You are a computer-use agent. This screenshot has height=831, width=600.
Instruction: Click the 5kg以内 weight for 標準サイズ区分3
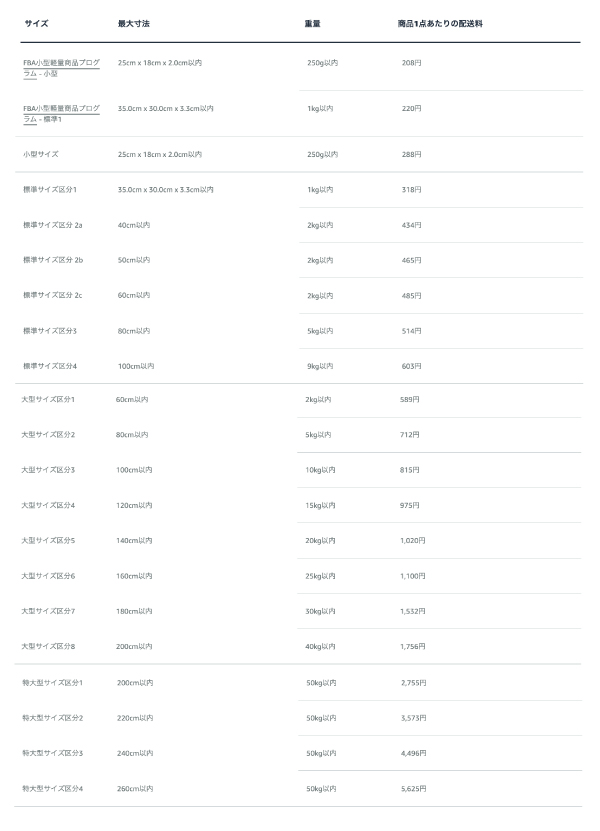pyautogui.click(x=320, y=331)
